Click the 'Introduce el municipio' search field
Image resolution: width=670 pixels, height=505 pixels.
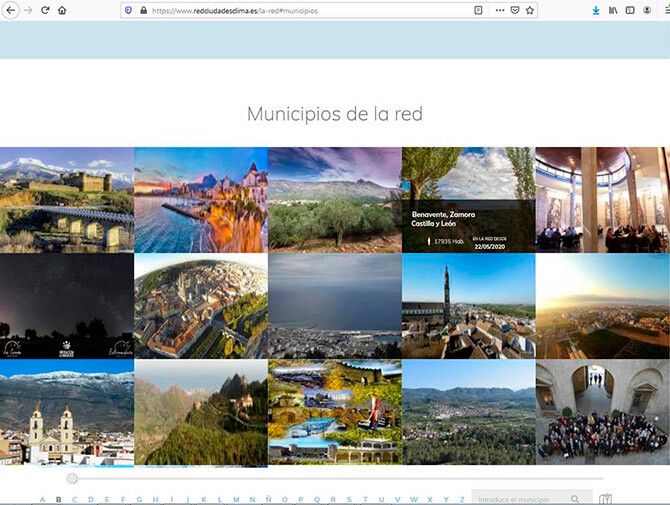[x=520, y=498]
